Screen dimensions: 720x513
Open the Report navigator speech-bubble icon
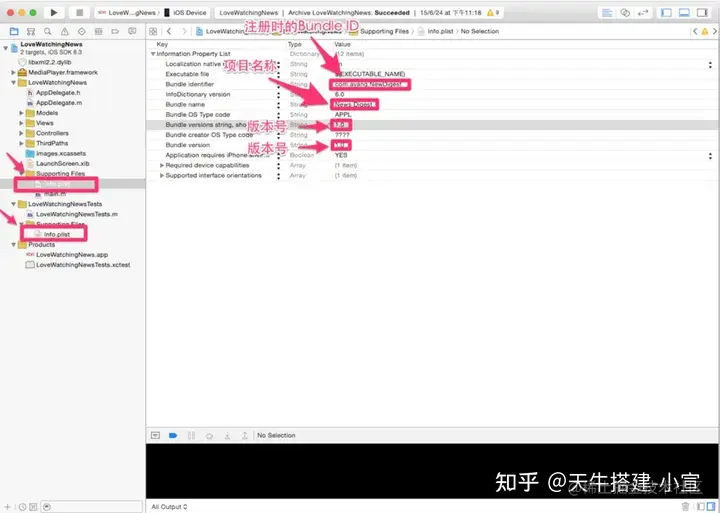(132, 31)
